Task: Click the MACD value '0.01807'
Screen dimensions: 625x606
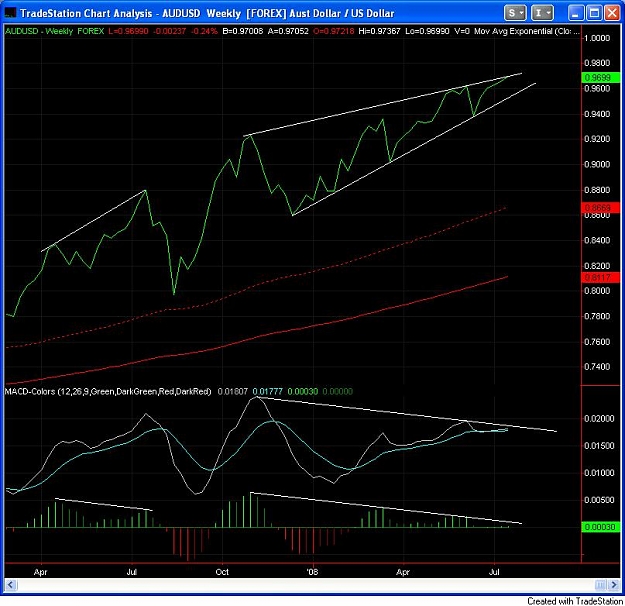Action: (232, 392)
